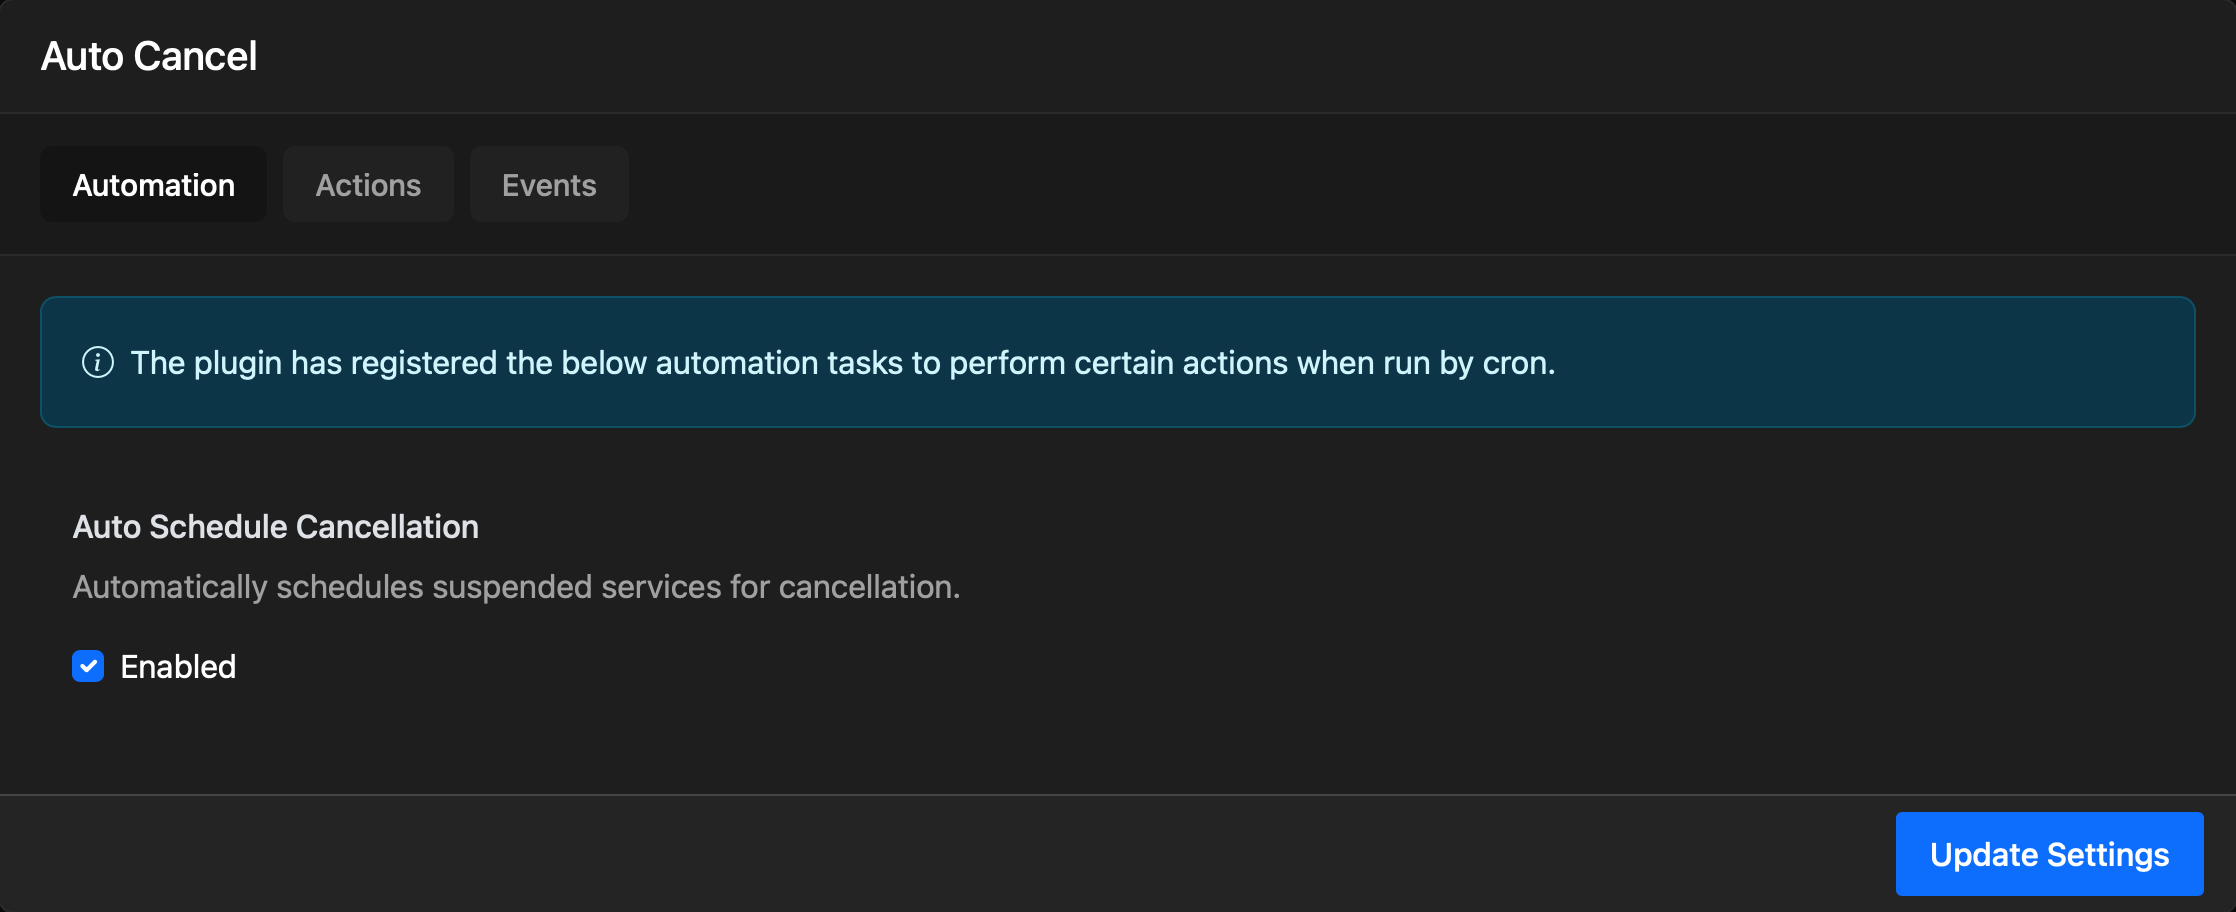The image size is (2236, 912).
Task: Click the blue checkmark box beside Enabled
Action: click(x=88, y=666)
